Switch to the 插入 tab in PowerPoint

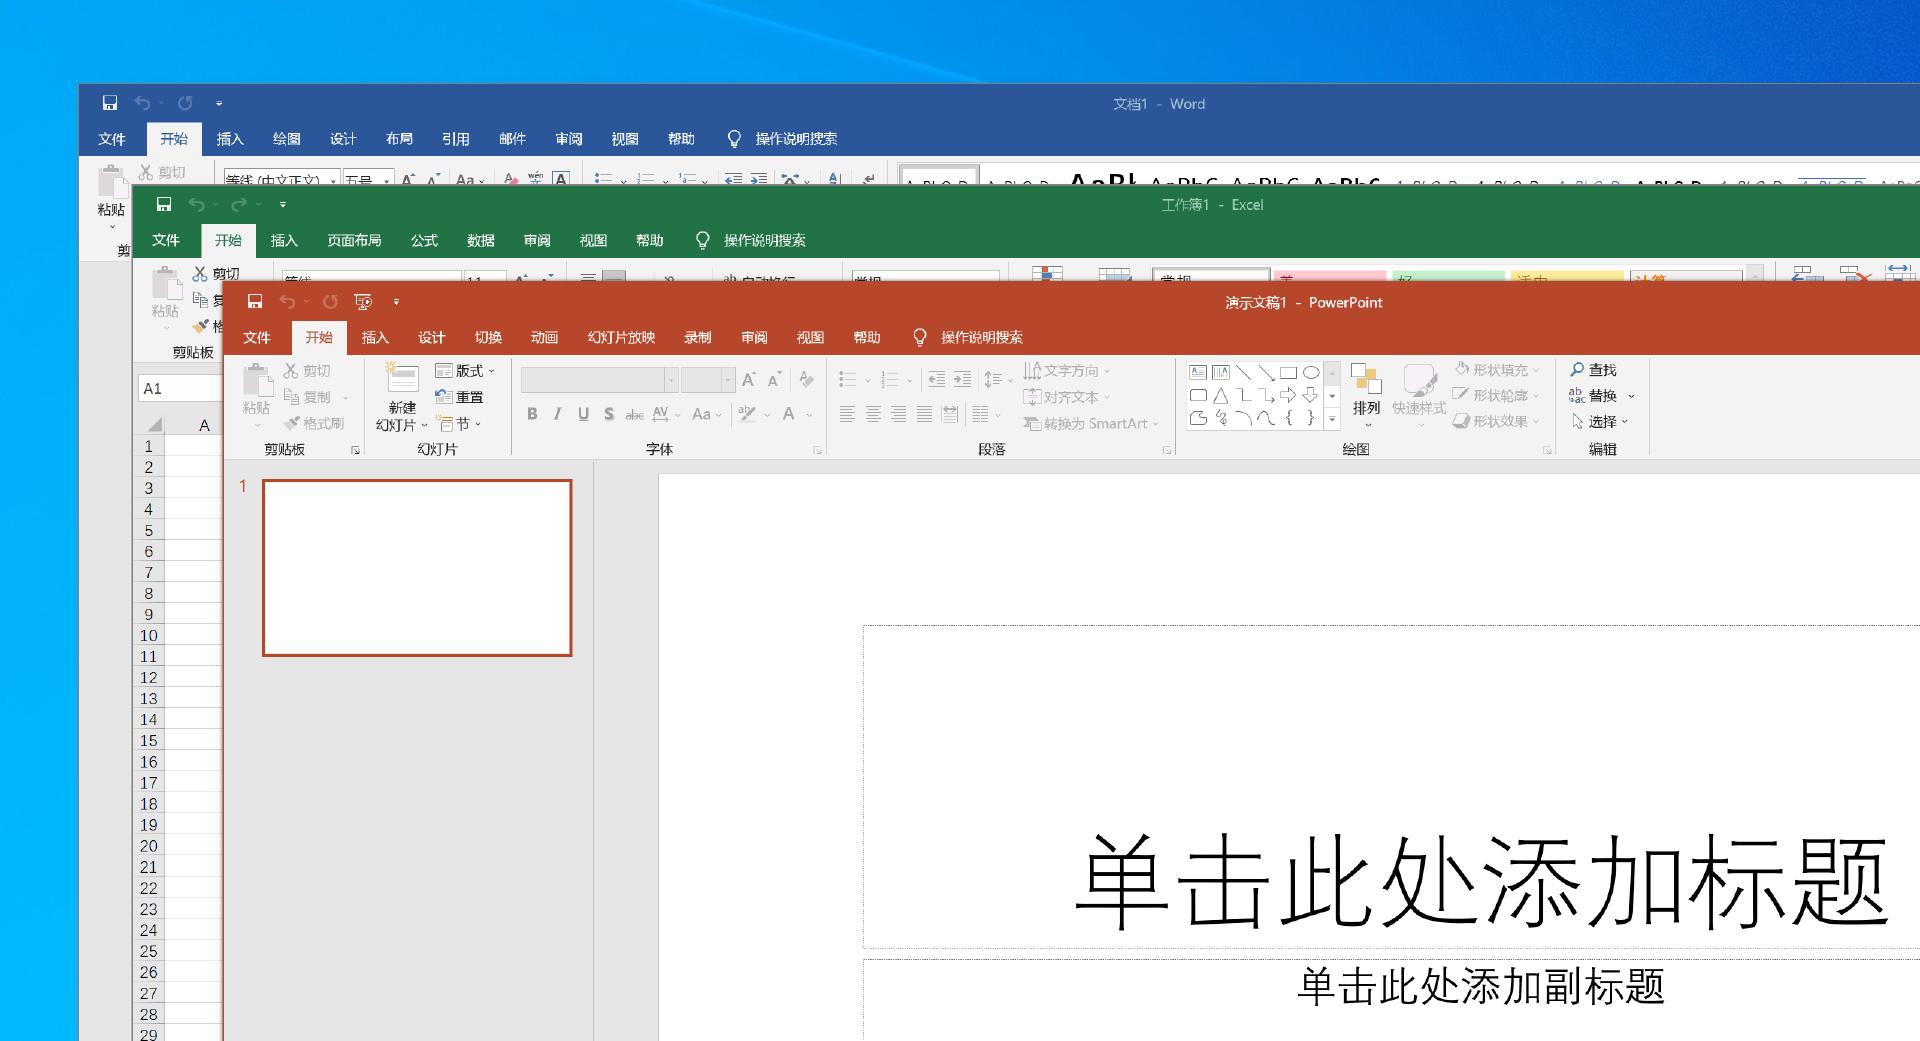pos(375,337)
